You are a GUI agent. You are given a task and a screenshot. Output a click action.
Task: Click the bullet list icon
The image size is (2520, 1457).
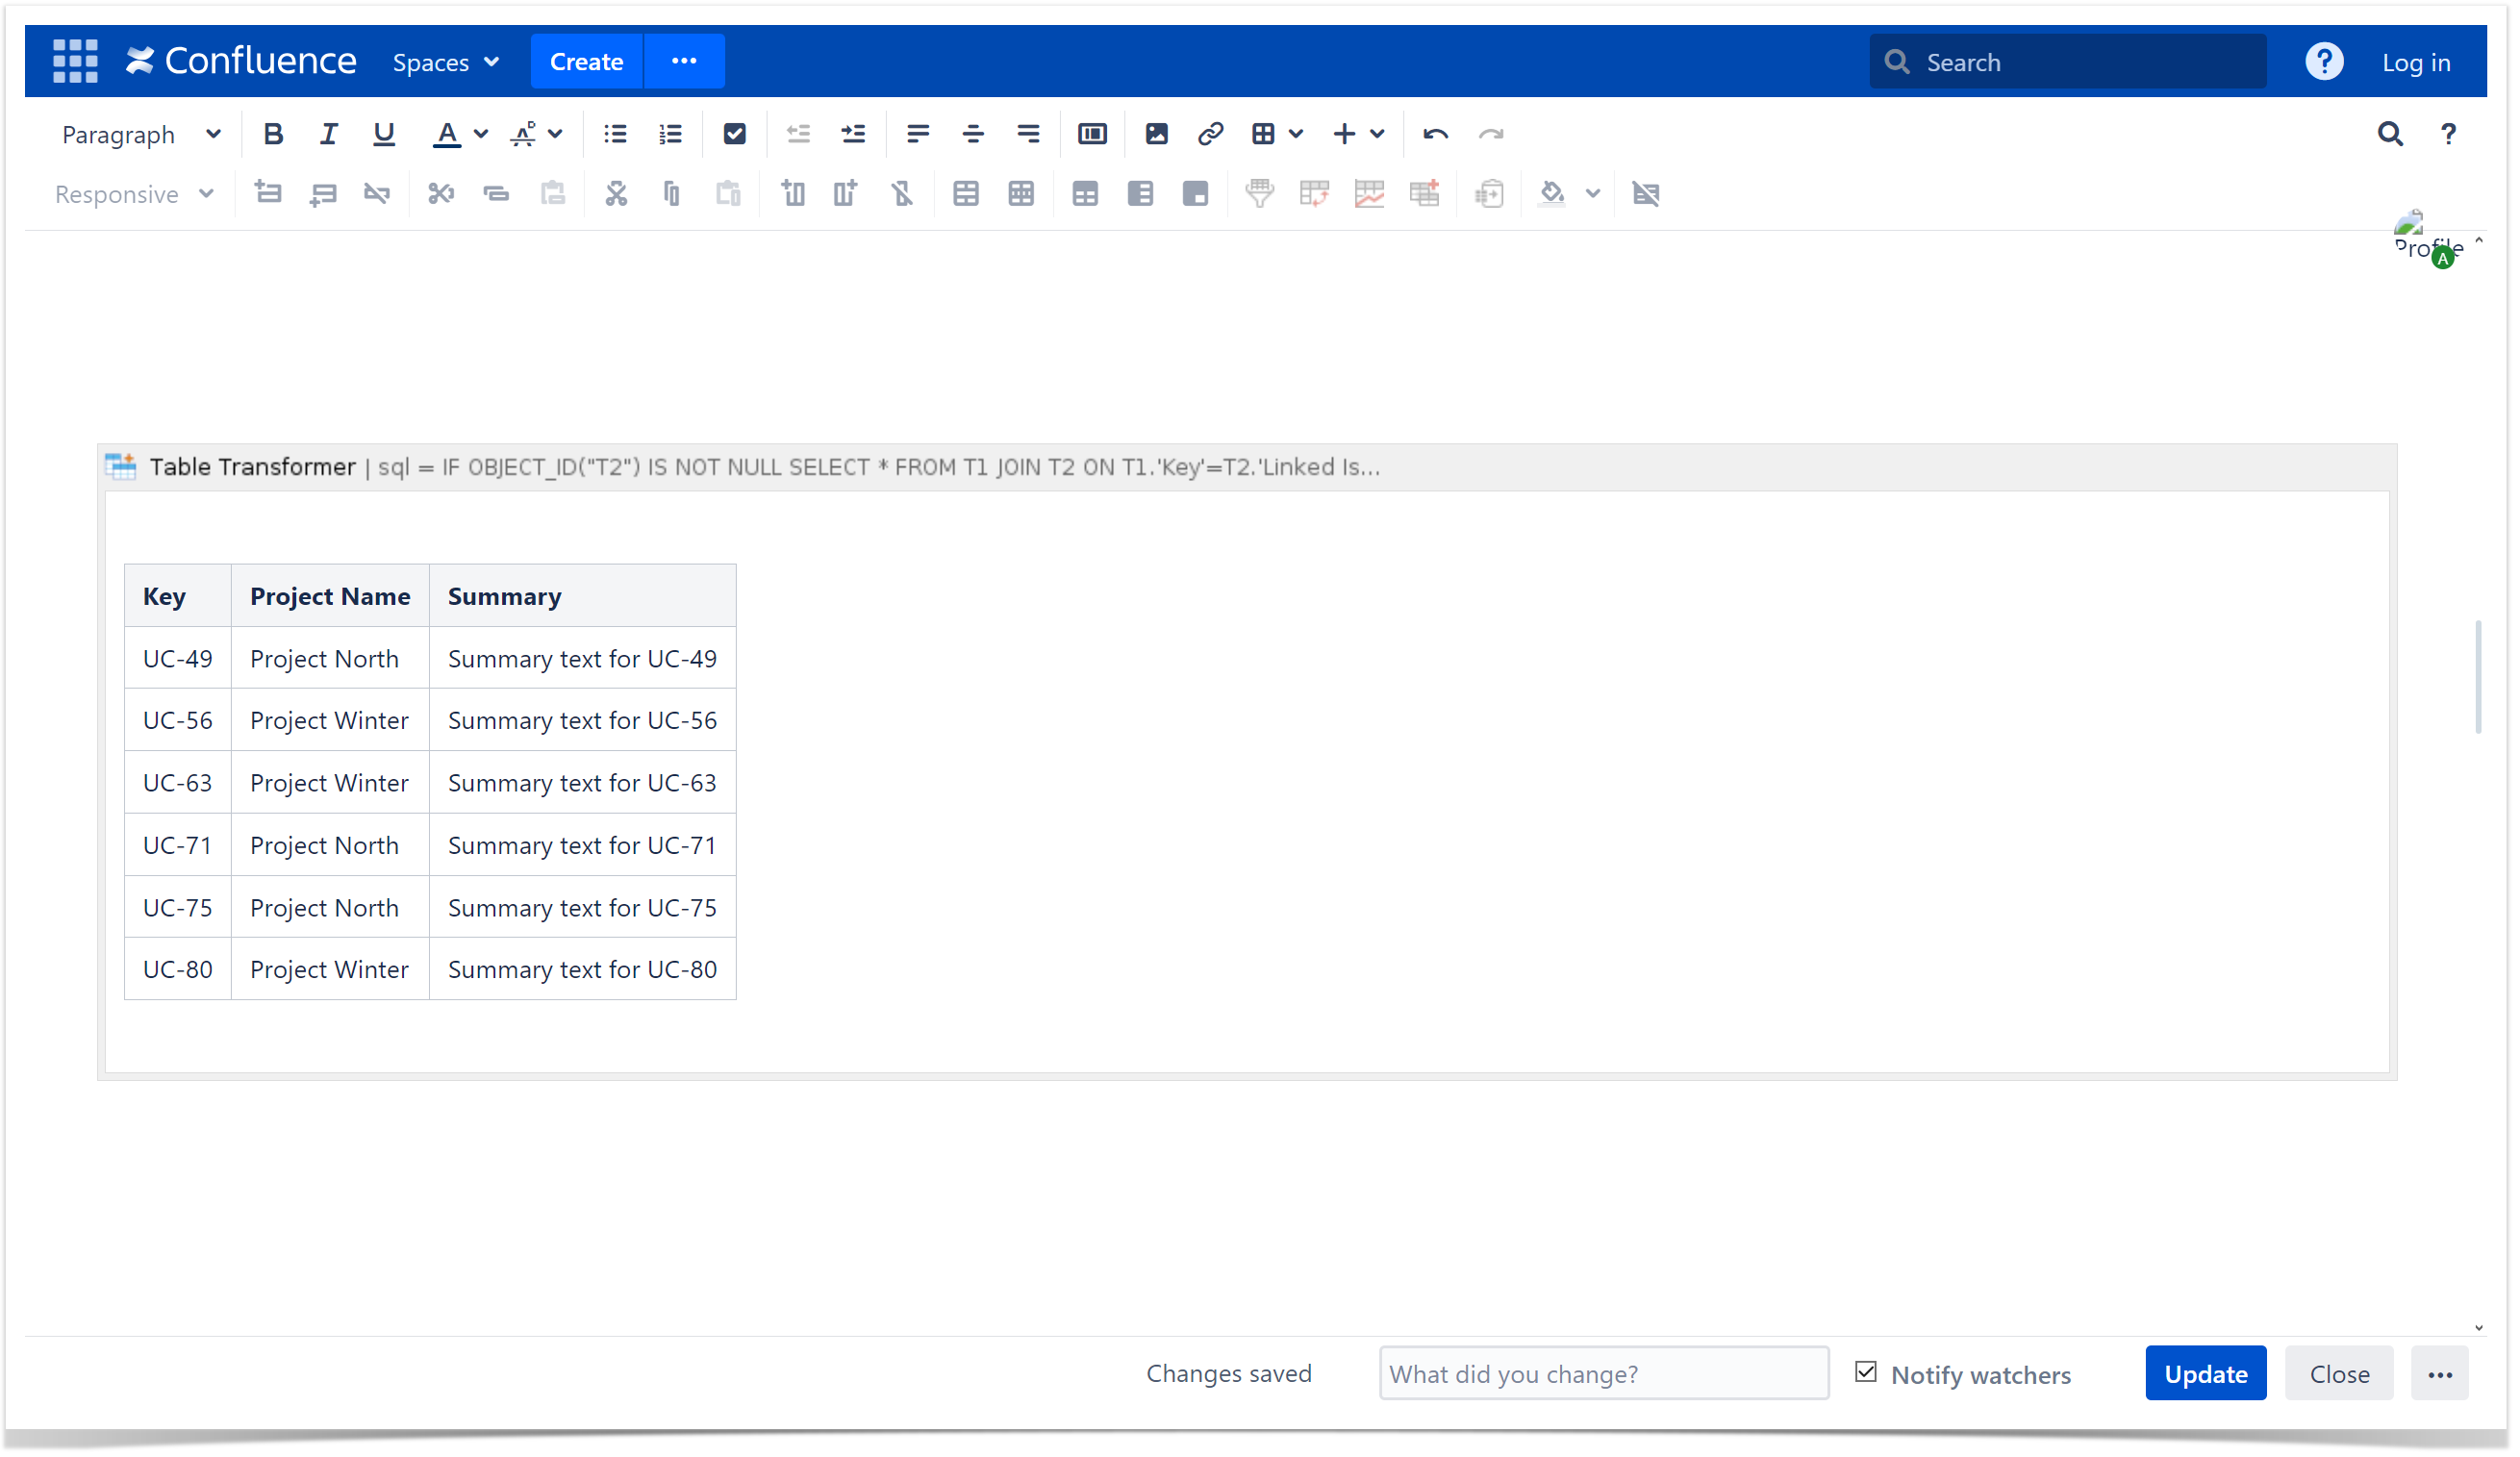tap(615, 134)
